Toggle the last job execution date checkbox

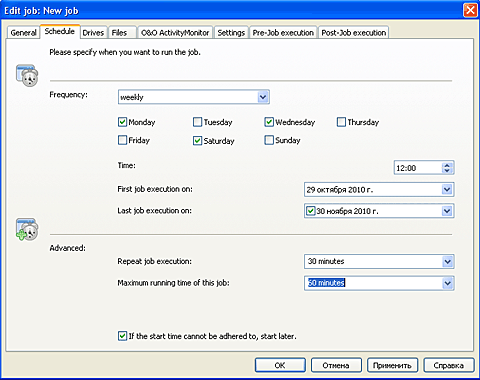click(x=311, y=211)
